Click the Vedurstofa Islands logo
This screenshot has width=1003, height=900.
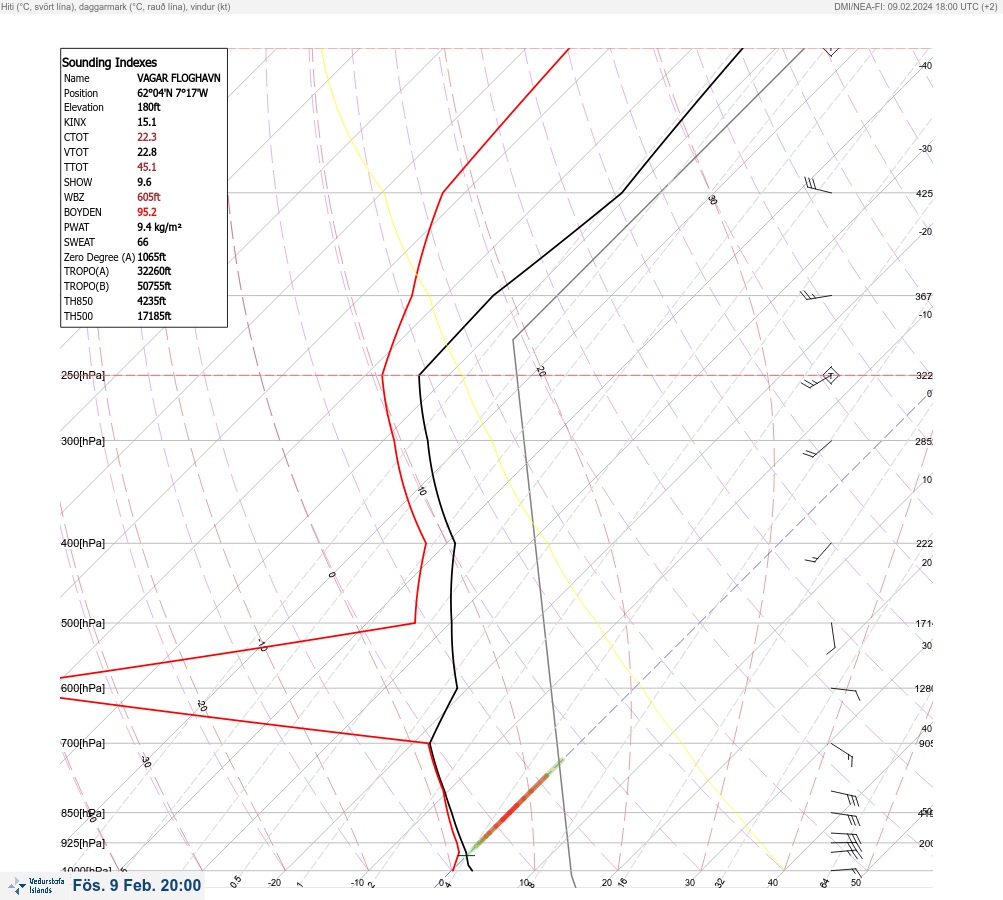tap(36, 886)
